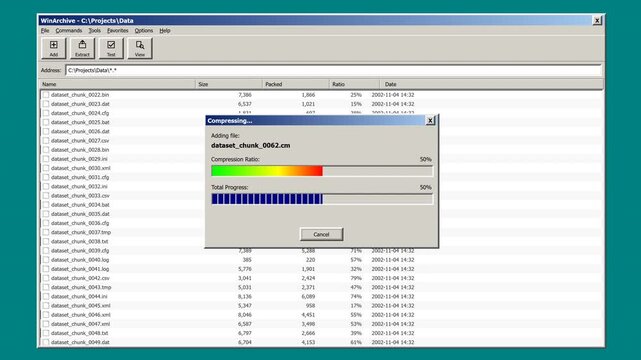The image size is (641, 360).
Task: Click dataset_chunk_0062.cm file name in dialog
Action: point(251,145)
